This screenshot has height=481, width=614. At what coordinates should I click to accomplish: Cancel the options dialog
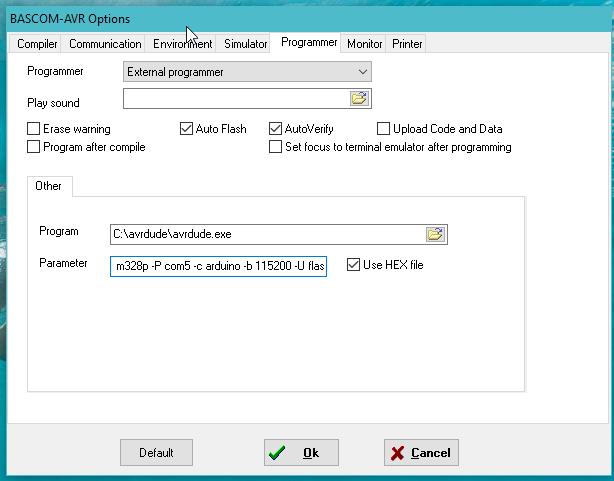[x=421, y=452]
